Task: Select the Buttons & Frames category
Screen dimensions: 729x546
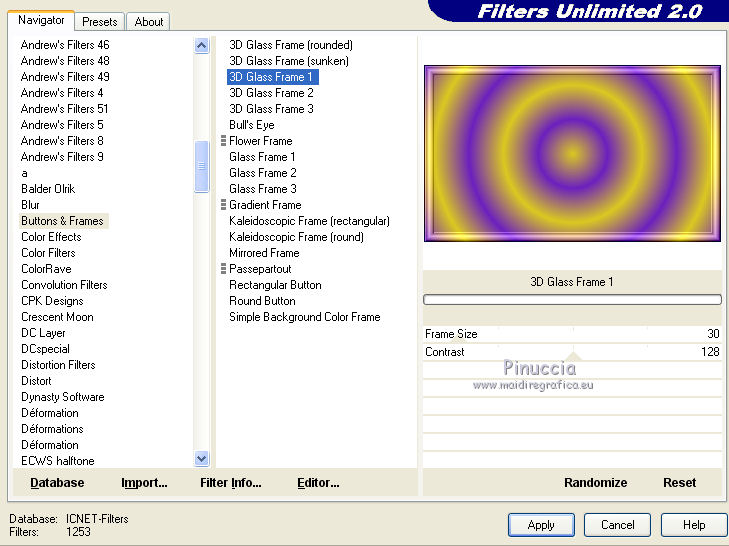Action: [64, 221]
